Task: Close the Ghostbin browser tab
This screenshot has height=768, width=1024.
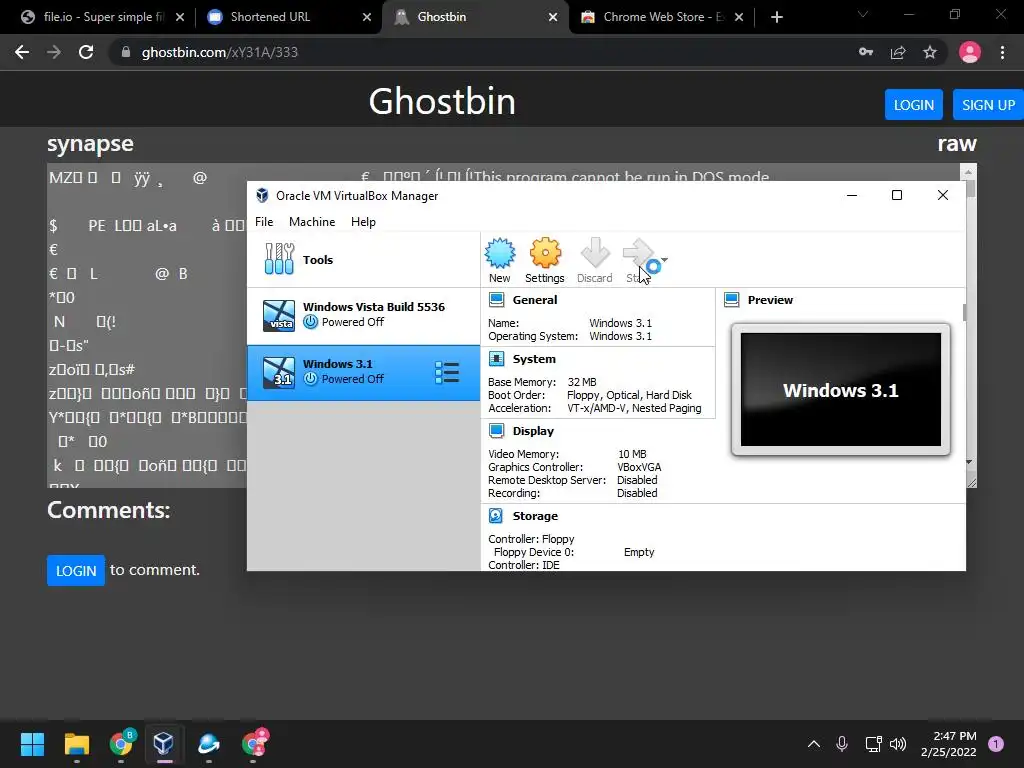Action: click(x=553, y=17)
